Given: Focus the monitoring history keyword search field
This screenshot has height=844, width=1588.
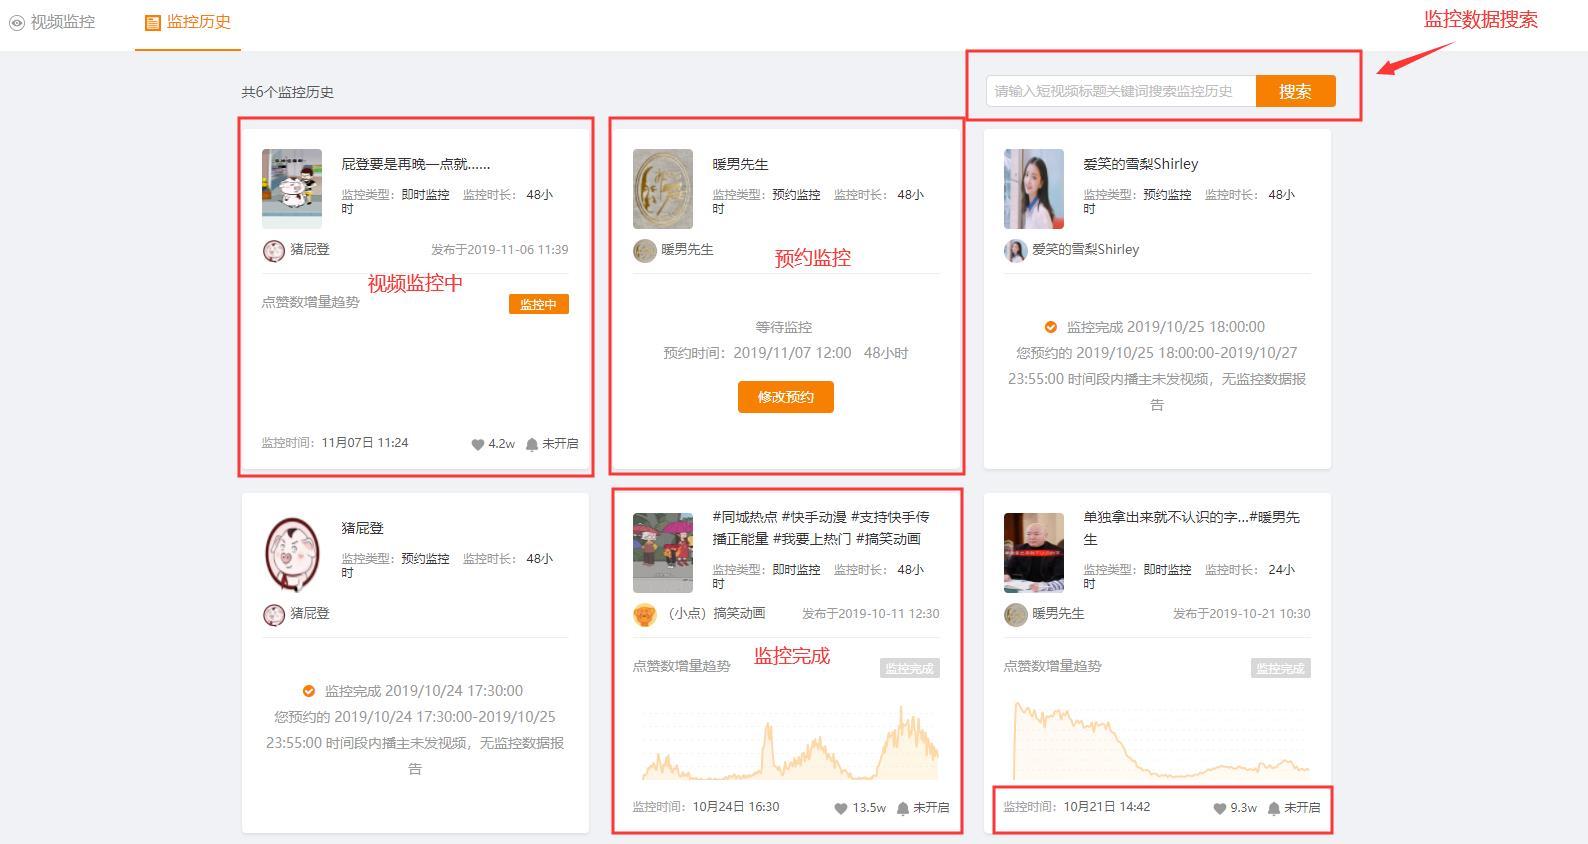Looking at the screenshot, I should pos(1120,91).
